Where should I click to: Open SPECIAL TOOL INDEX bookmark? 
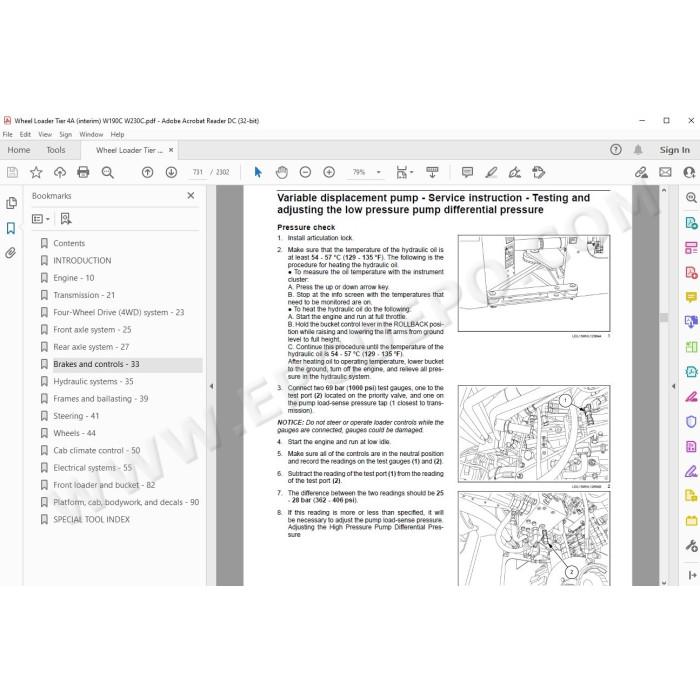tap(92, 520)
